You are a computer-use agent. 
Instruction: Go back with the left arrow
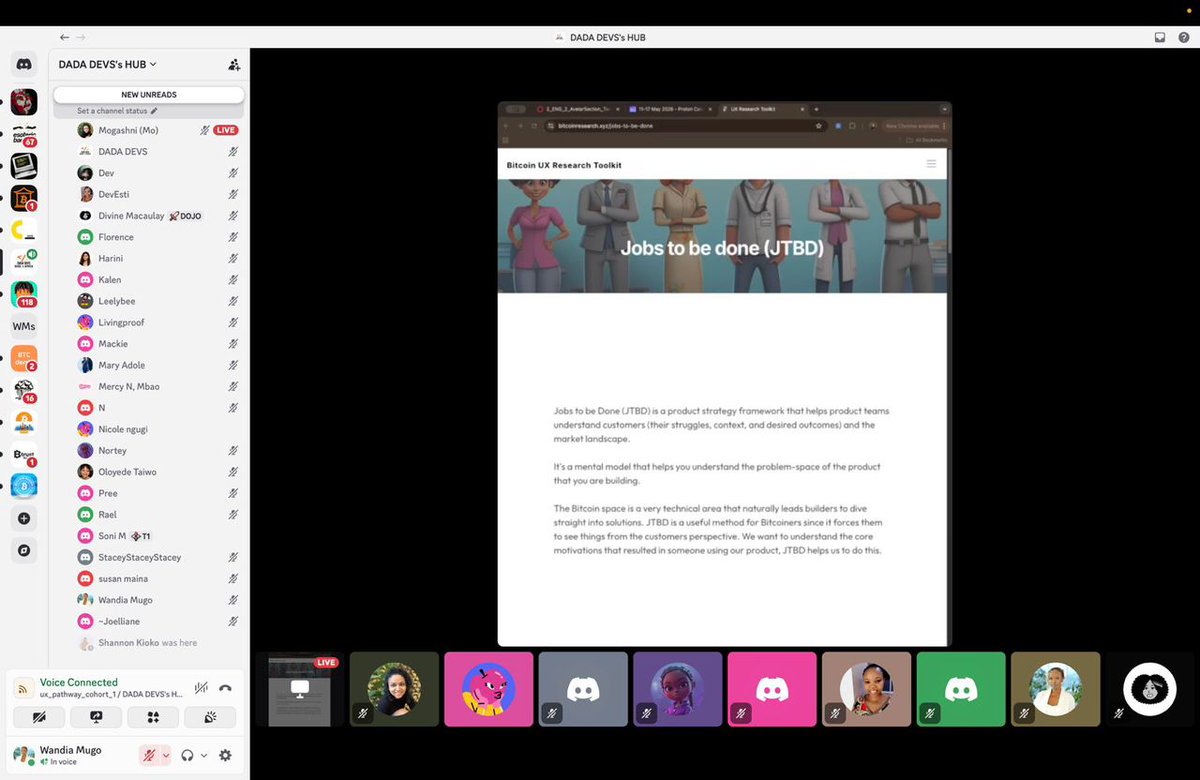tap(65, 37)
